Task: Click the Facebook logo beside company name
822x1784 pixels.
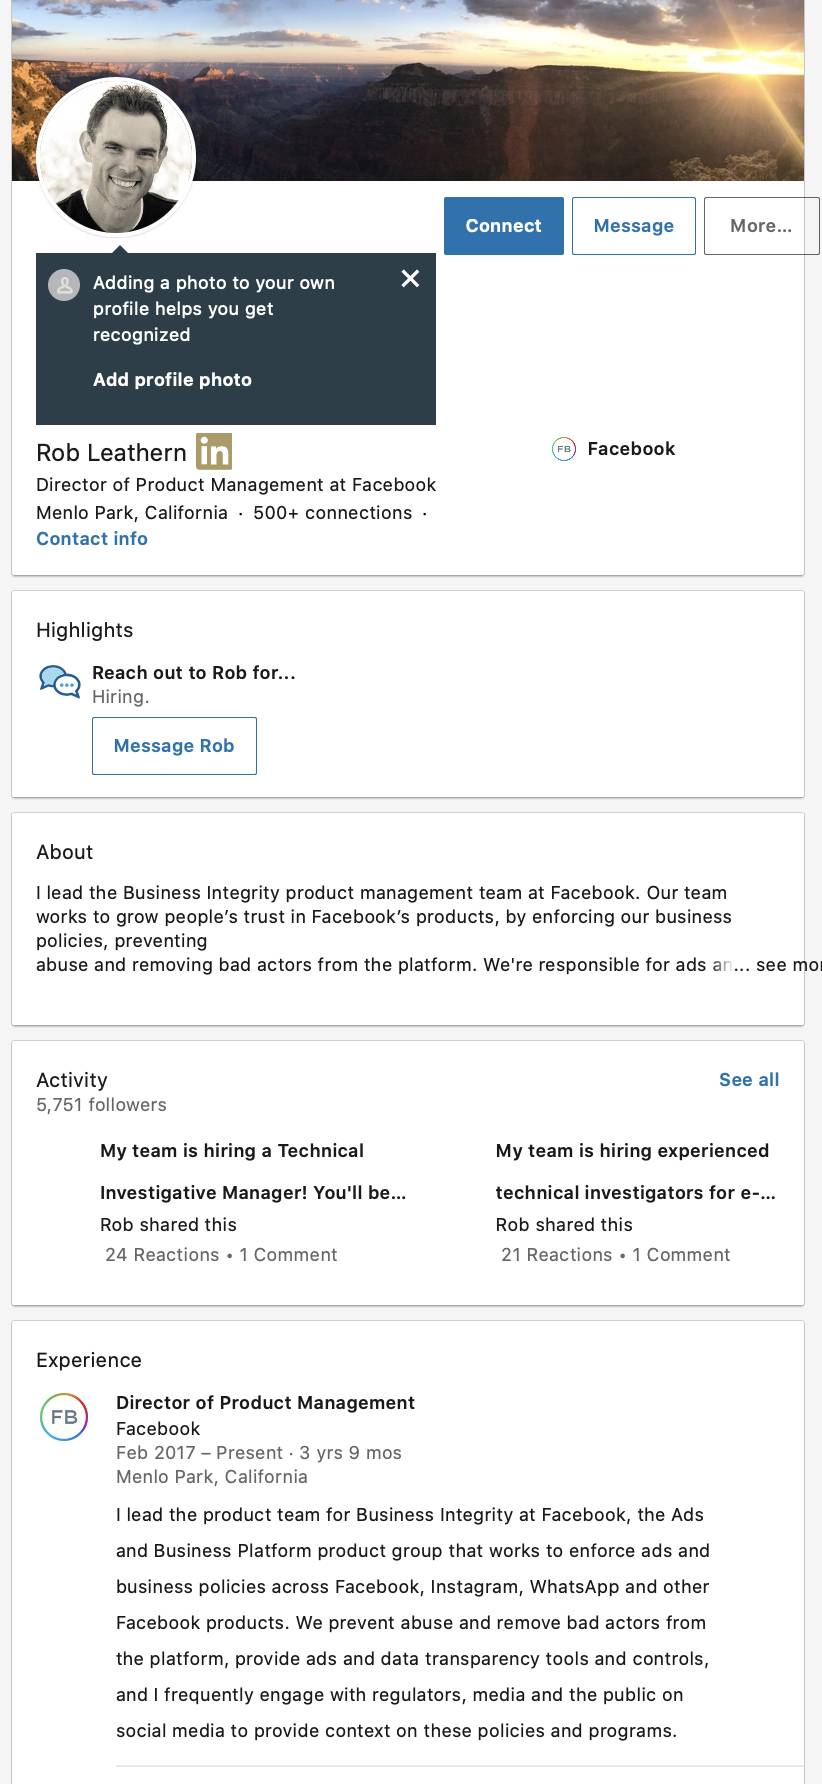Action: point(564,449)
